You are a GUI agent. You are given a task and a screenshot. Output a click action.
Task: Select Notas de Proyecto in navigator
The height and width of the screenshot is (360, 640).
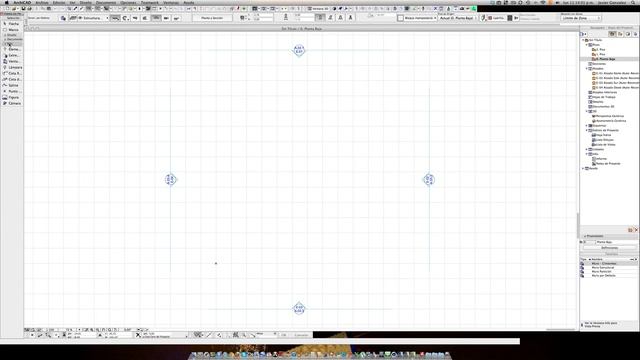pos(607,163)
